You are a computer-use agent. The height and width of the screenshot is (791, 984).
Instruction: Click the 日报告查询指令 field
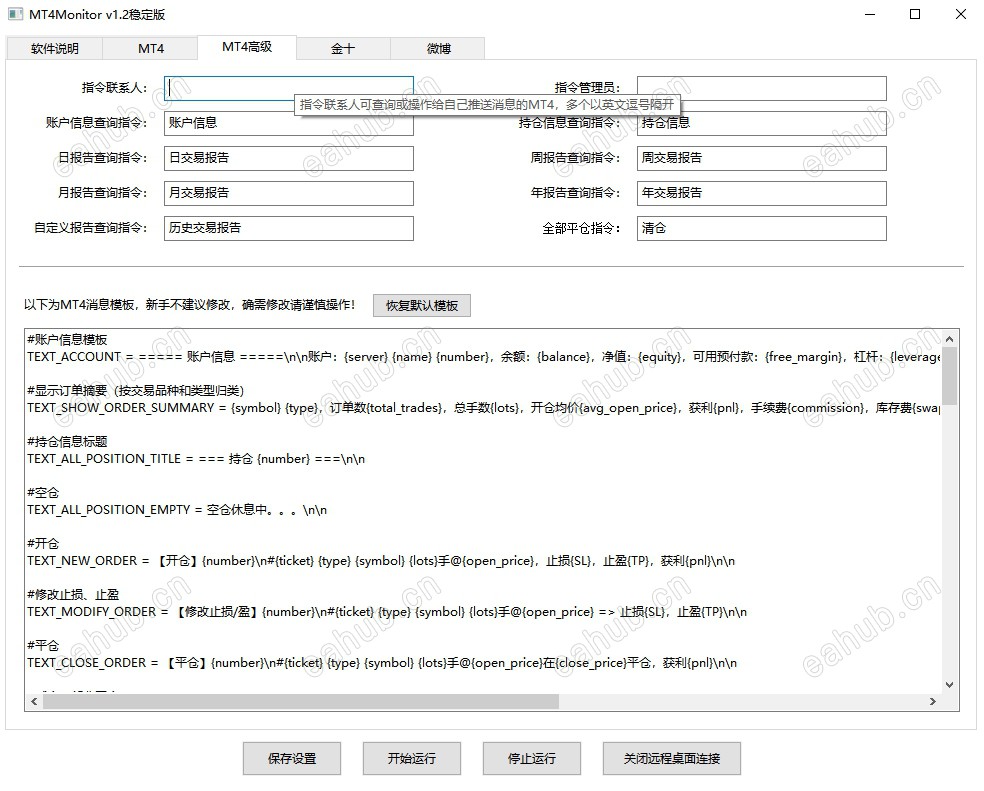[x=289, y=158]
